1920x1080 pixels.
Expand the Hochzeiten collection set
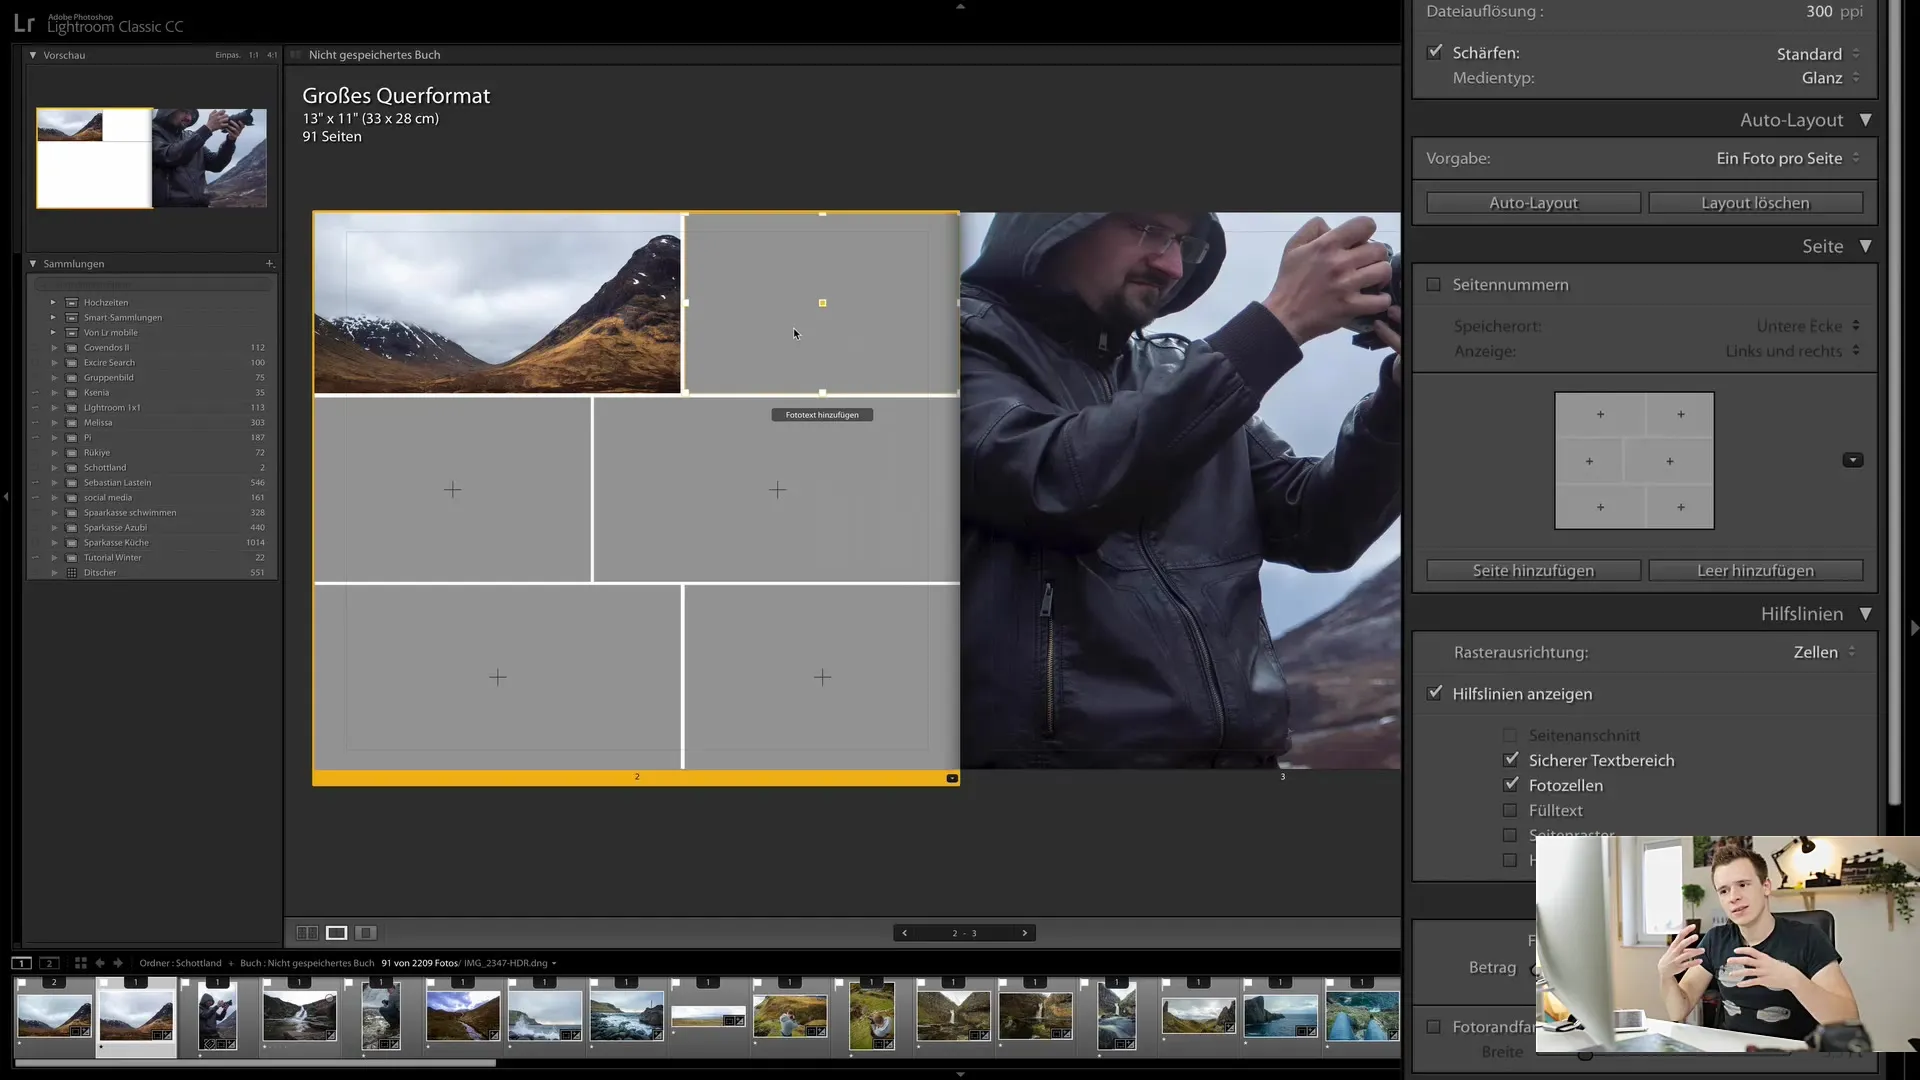(53, 302)
